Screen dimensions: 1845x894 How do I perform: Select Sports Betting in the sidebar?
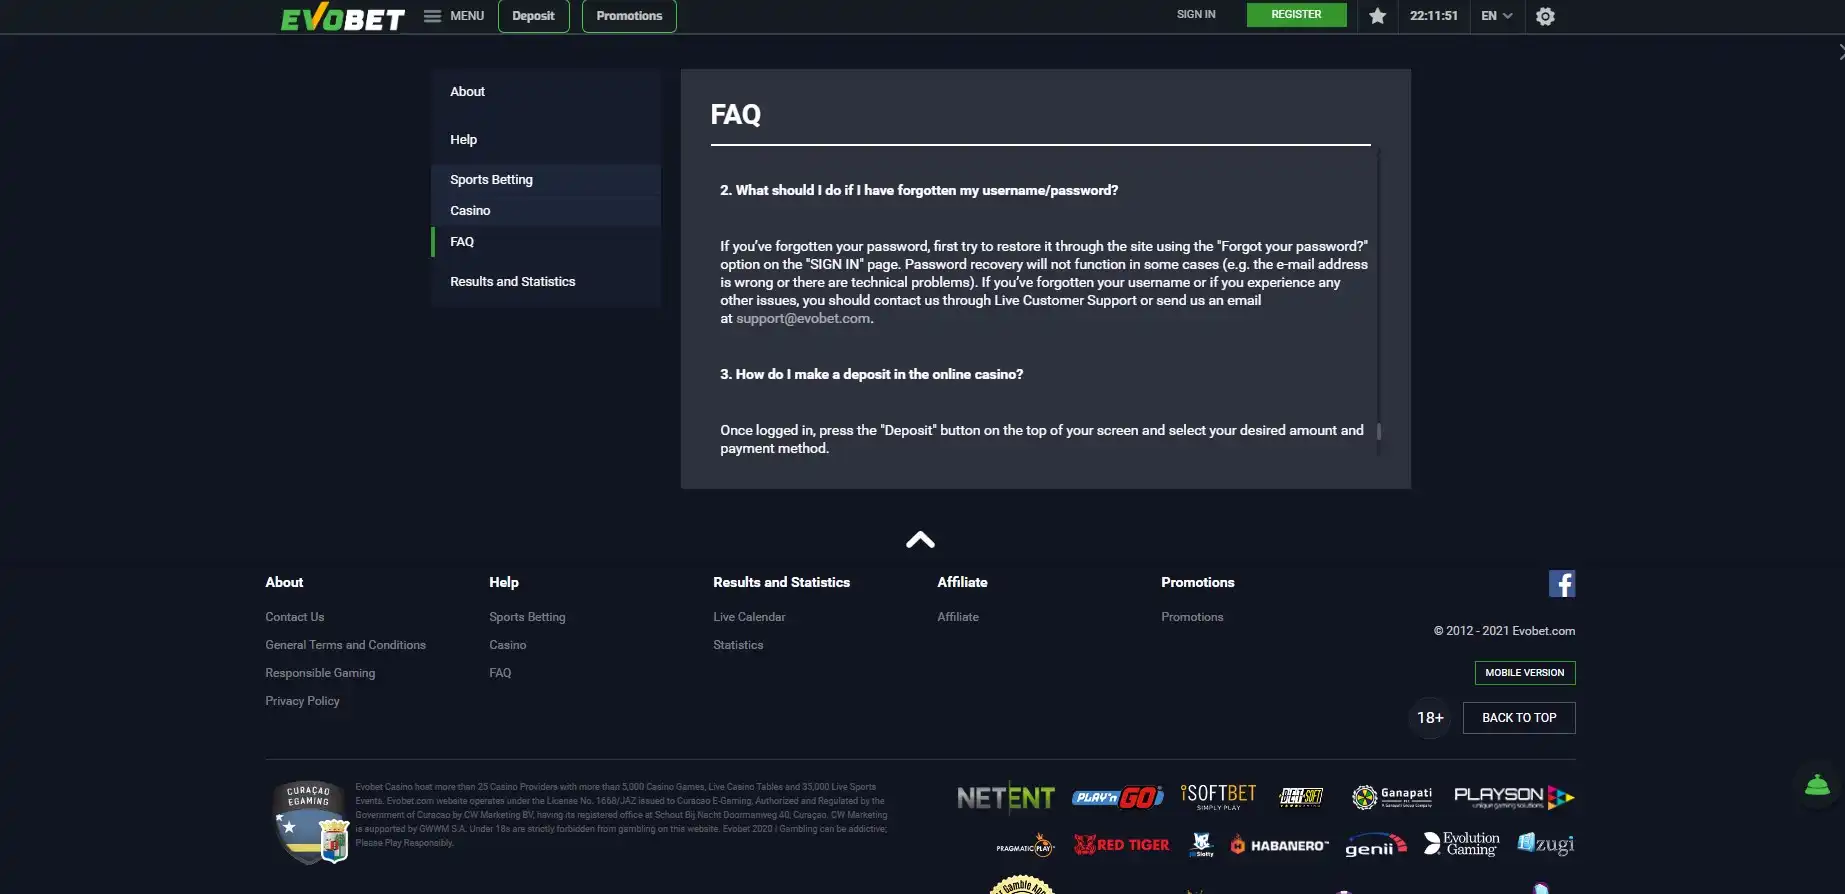click(491, 180)
